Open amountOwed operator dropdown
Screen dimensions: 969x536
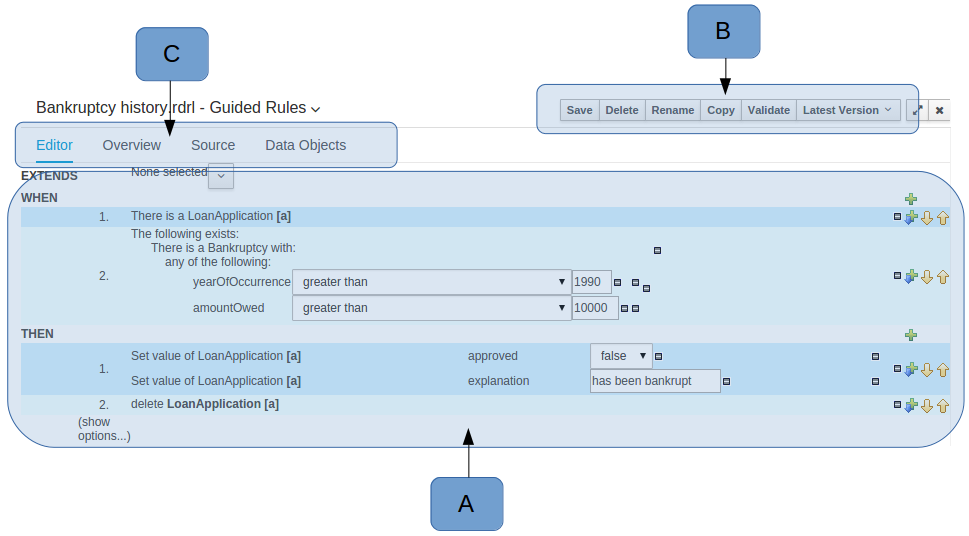click(431, 308)
